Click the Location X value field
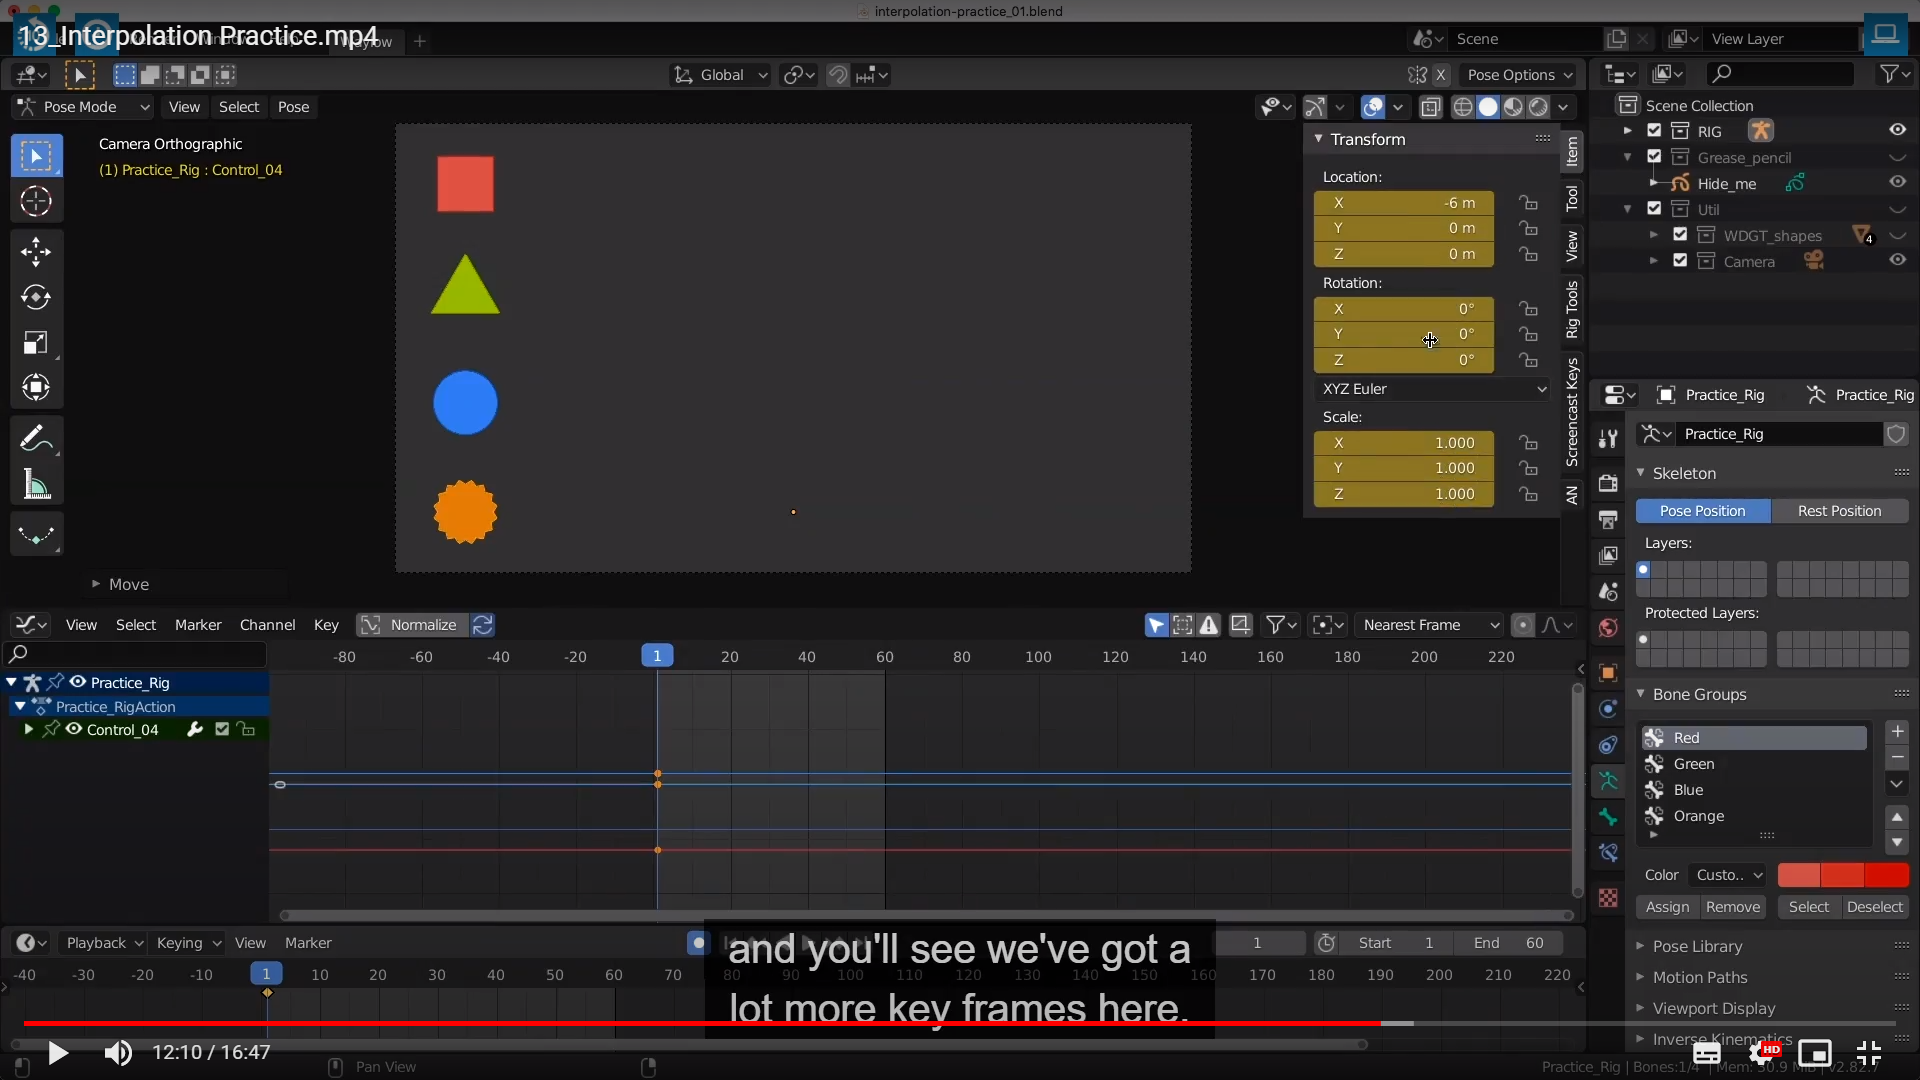The image size is (1920, 1080). coord(1403,203)
